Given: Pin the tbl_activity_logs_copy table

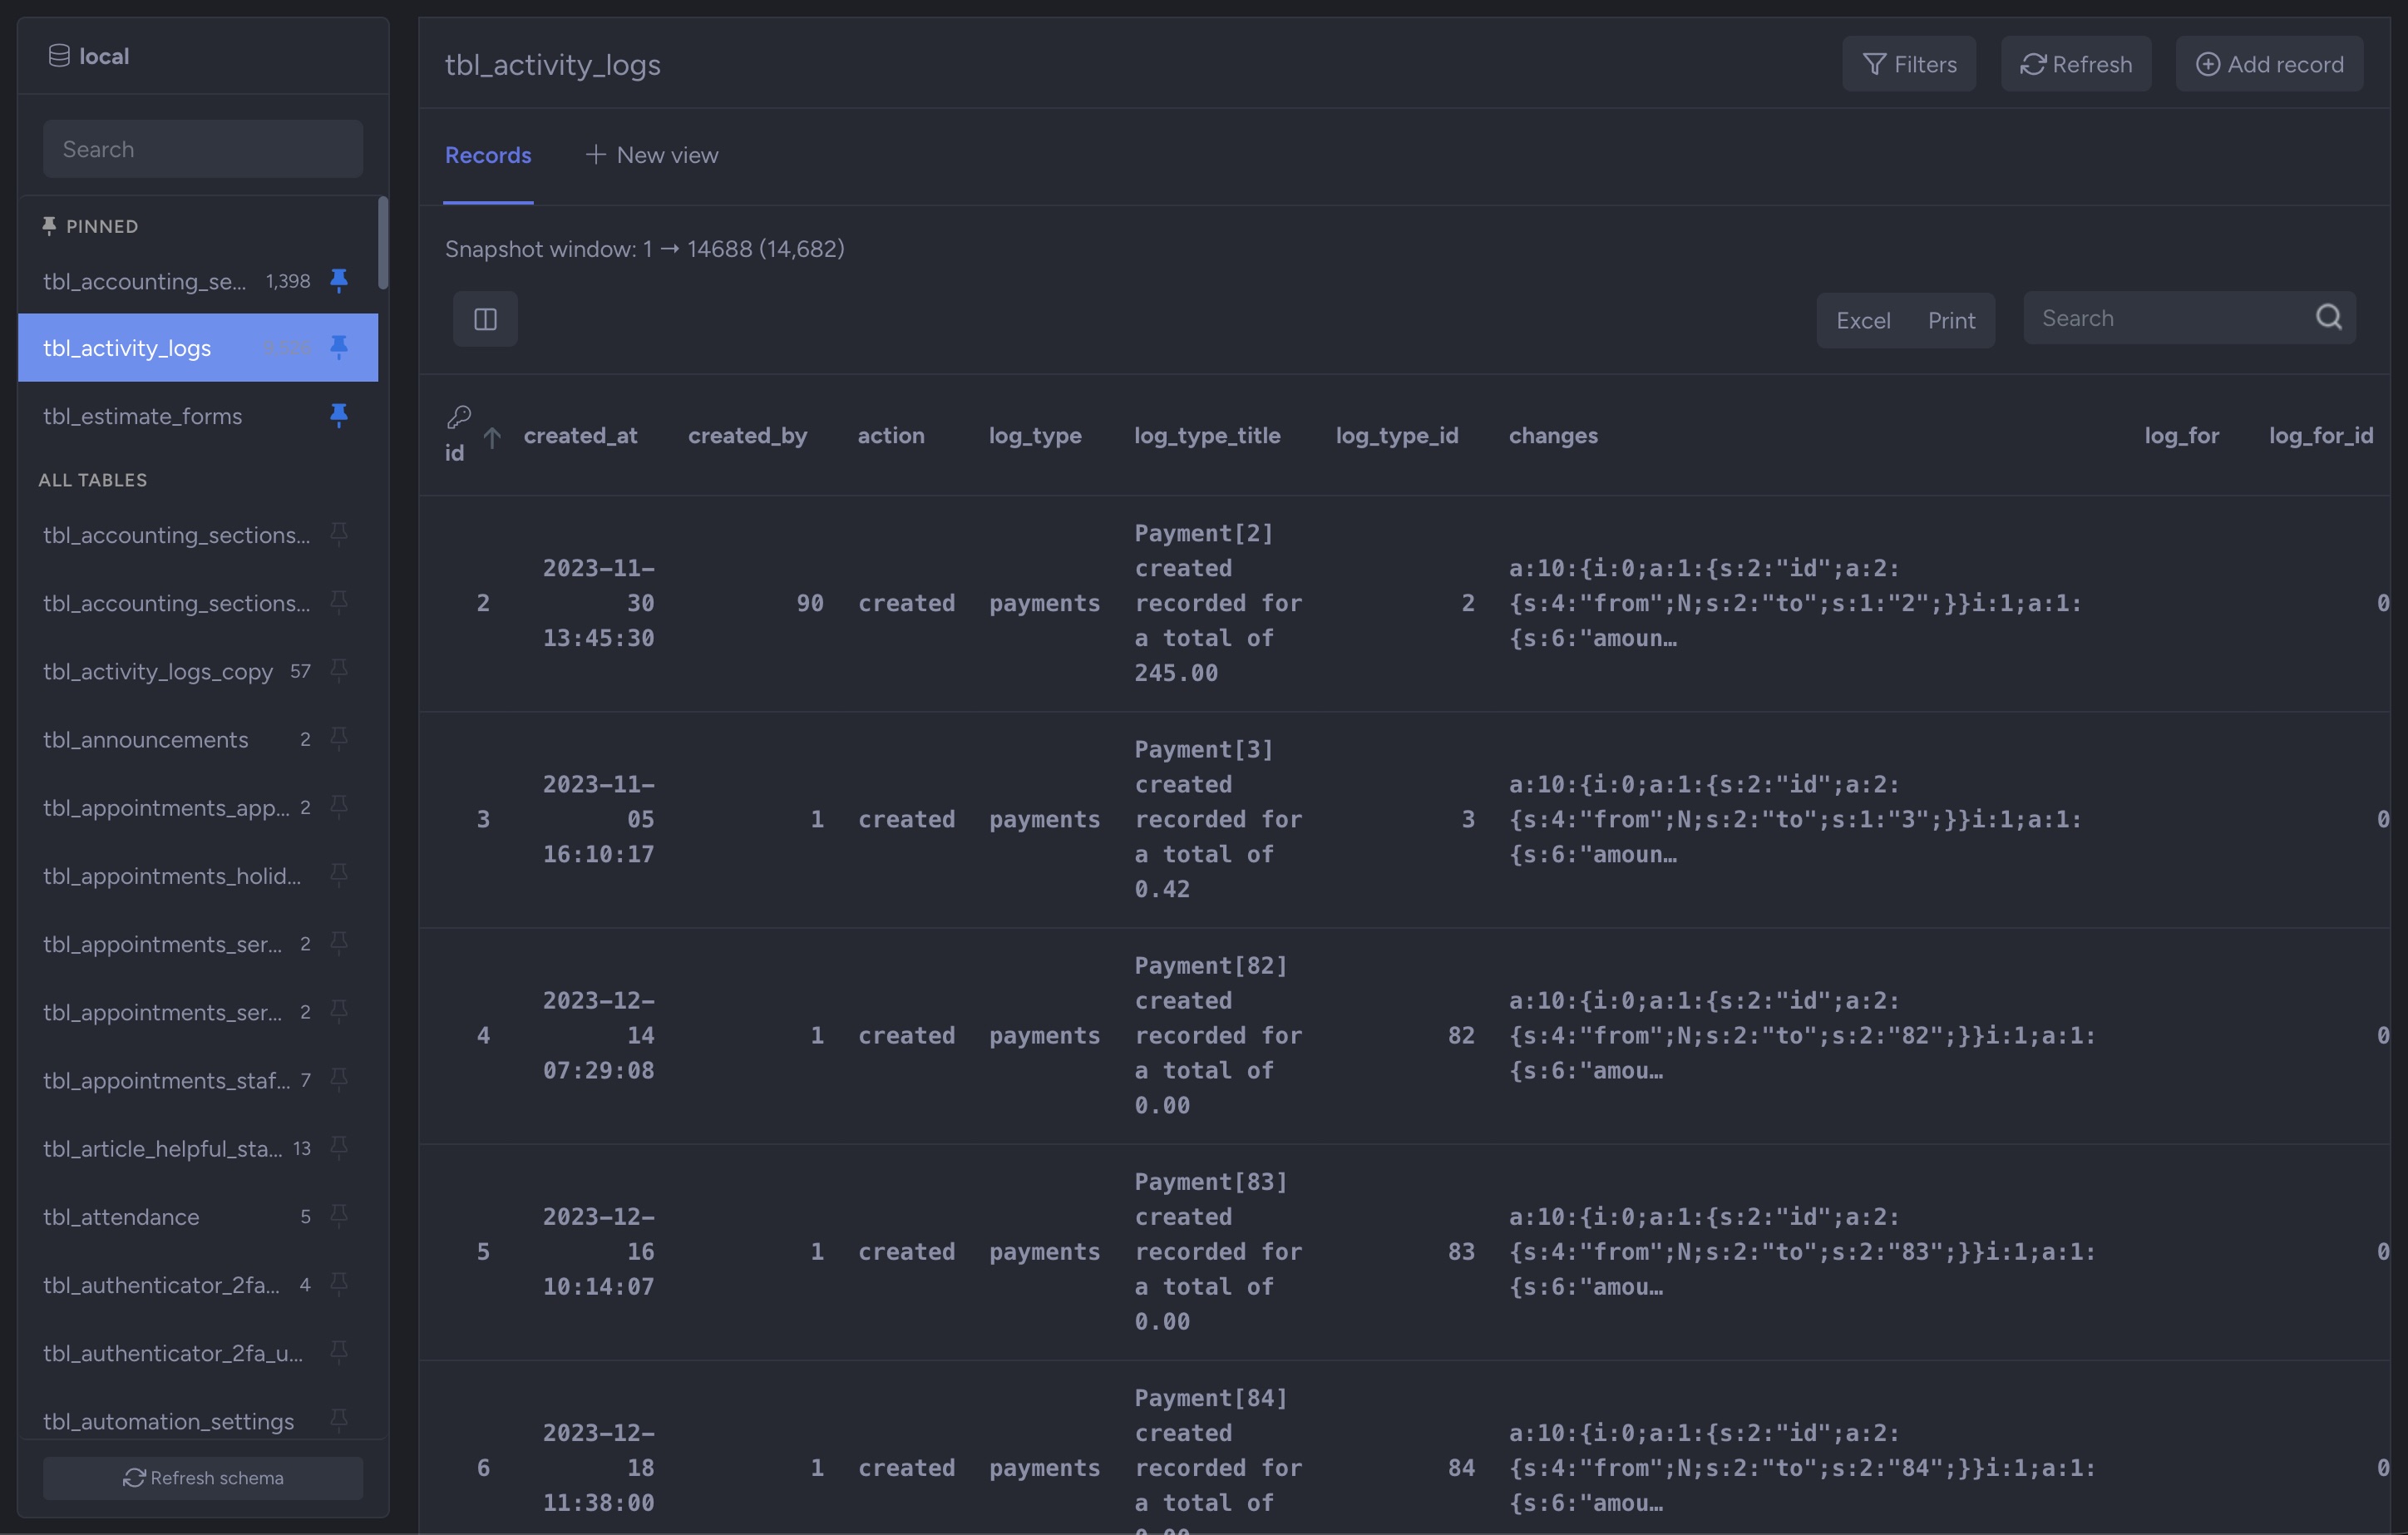Looking at the screenshot, I should click(339, 671).
